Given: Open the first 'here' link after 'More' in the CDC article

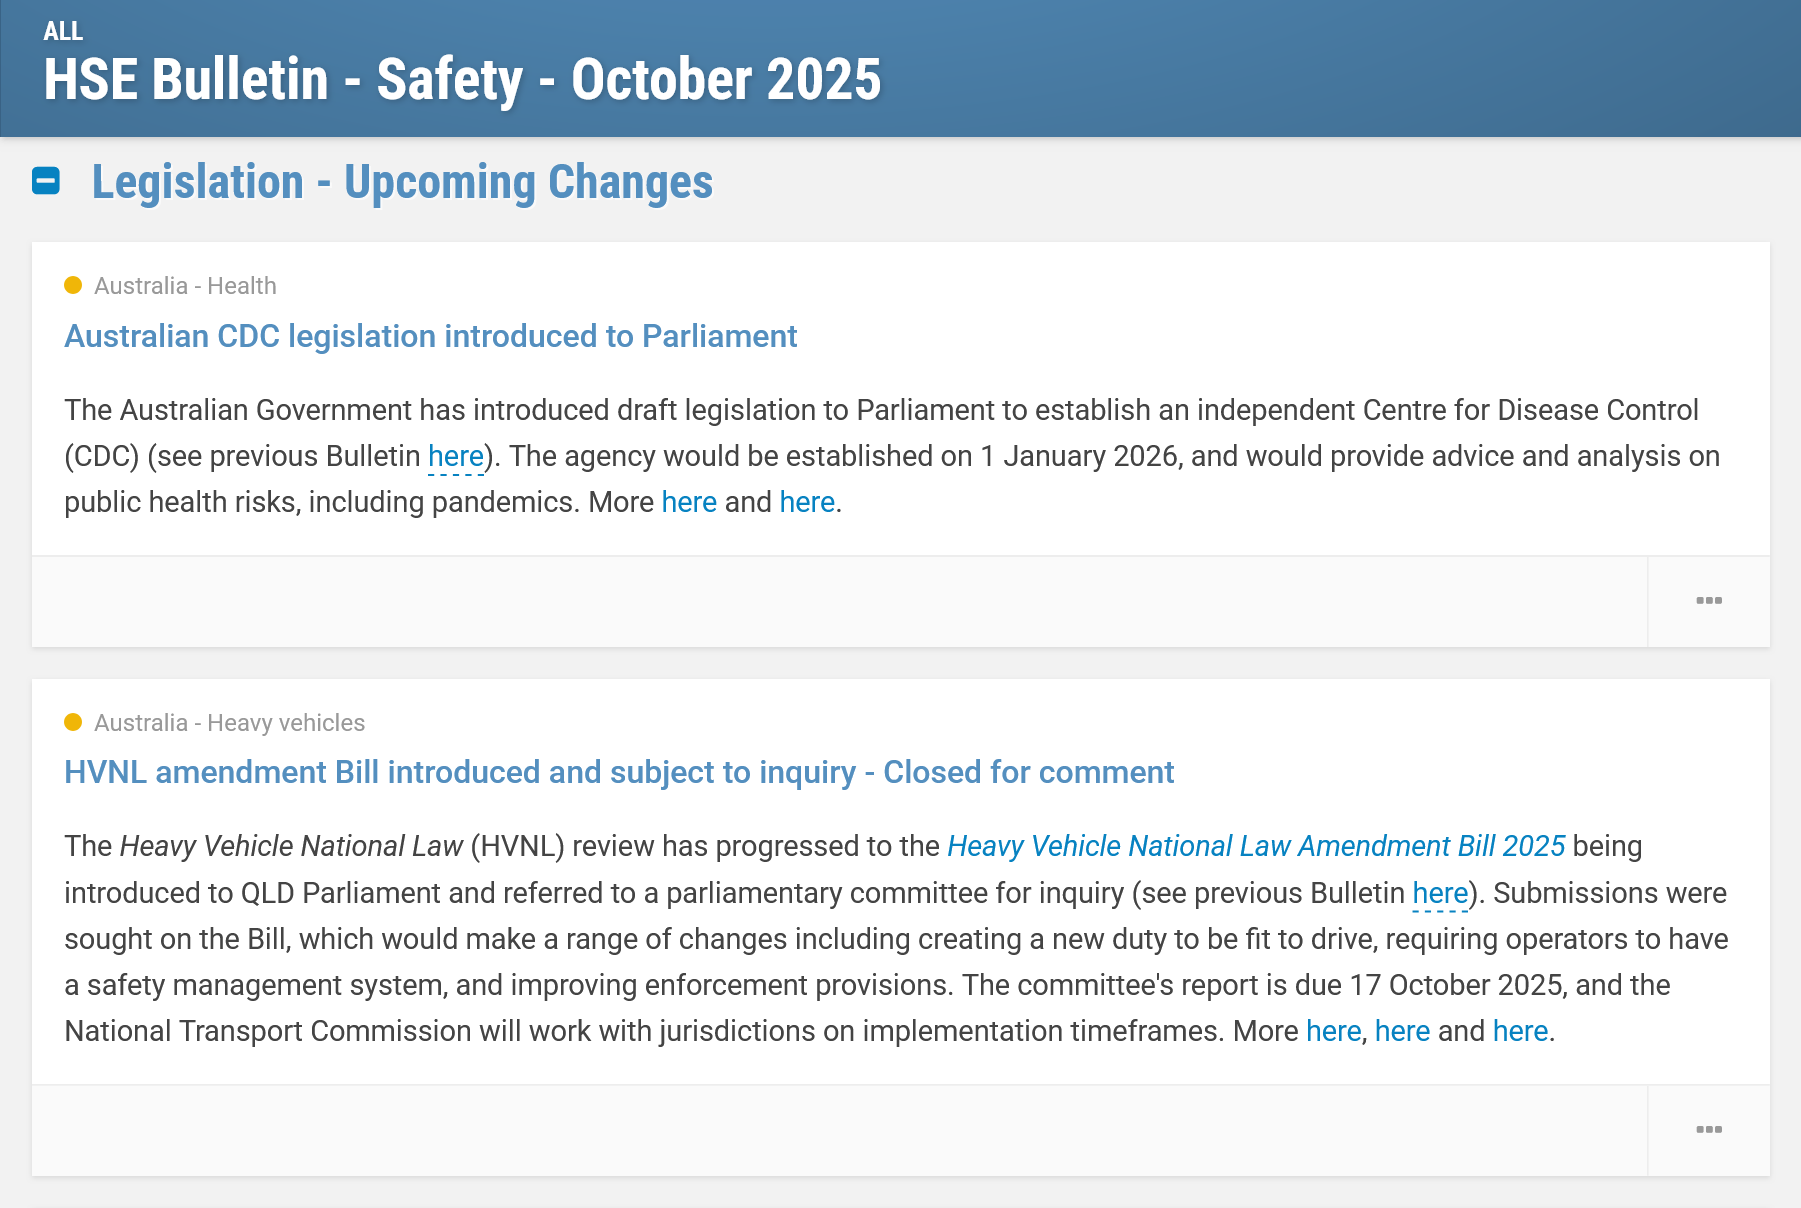Looking at the screenshot, I should 689,502.
